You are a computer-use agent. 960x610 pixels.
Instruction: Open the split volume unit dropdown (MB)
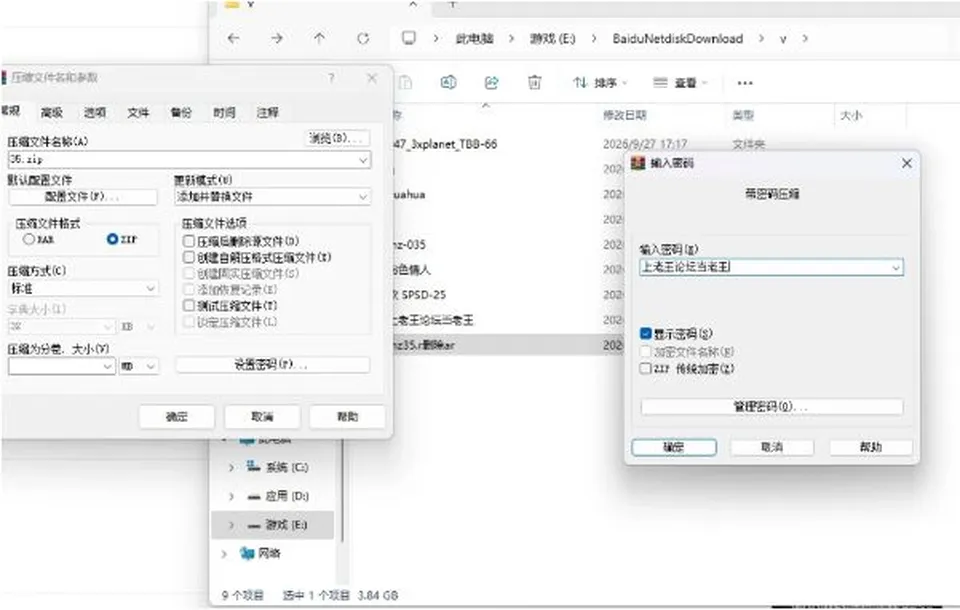click(139, 366)
